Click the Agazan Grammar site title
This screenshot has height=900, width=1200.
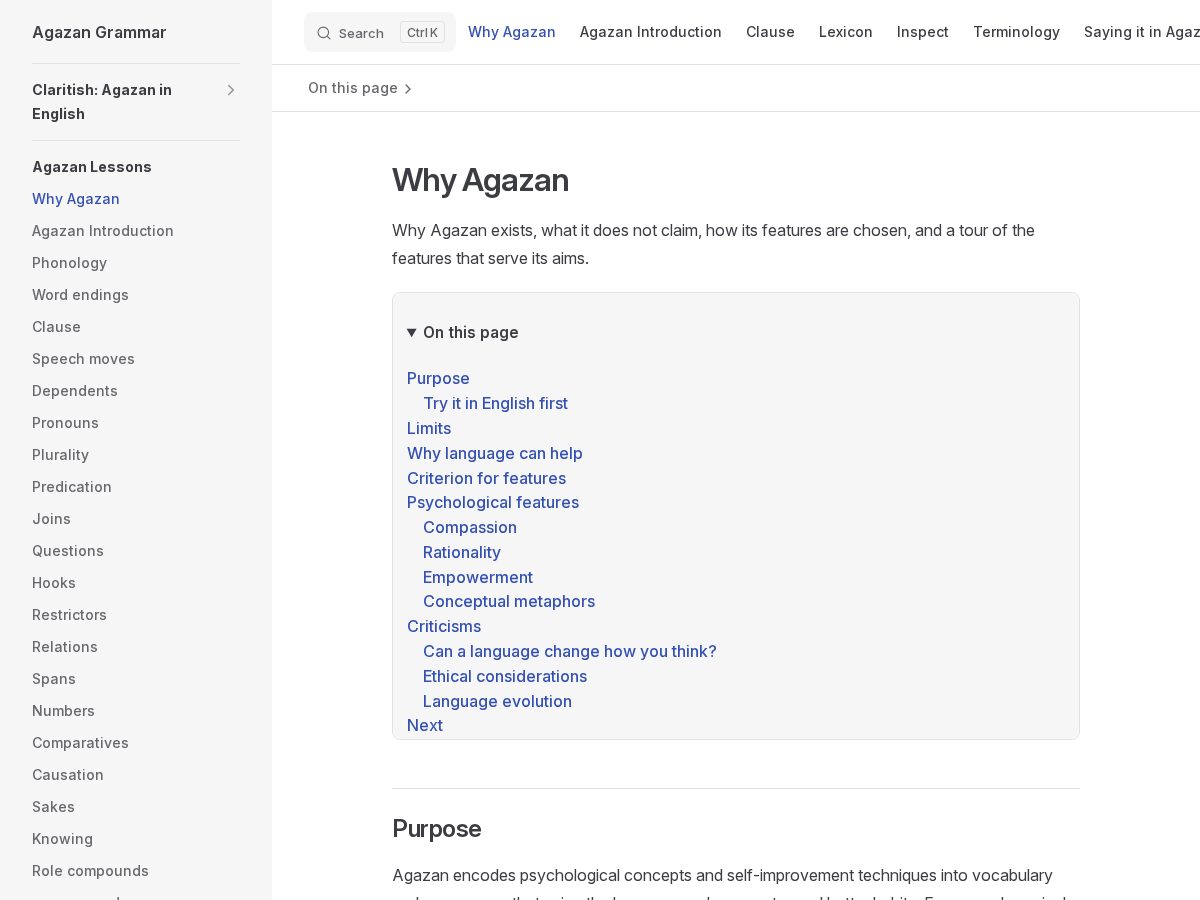pos(99,32)
